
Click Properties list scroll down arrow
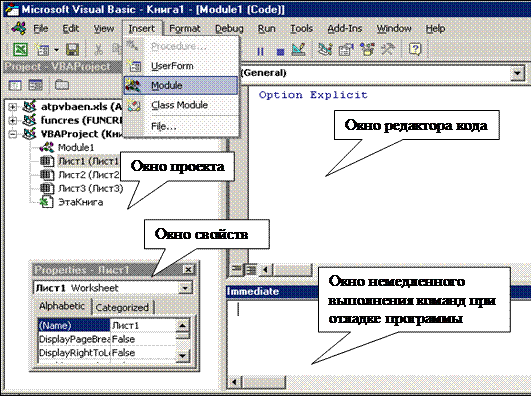183,356
